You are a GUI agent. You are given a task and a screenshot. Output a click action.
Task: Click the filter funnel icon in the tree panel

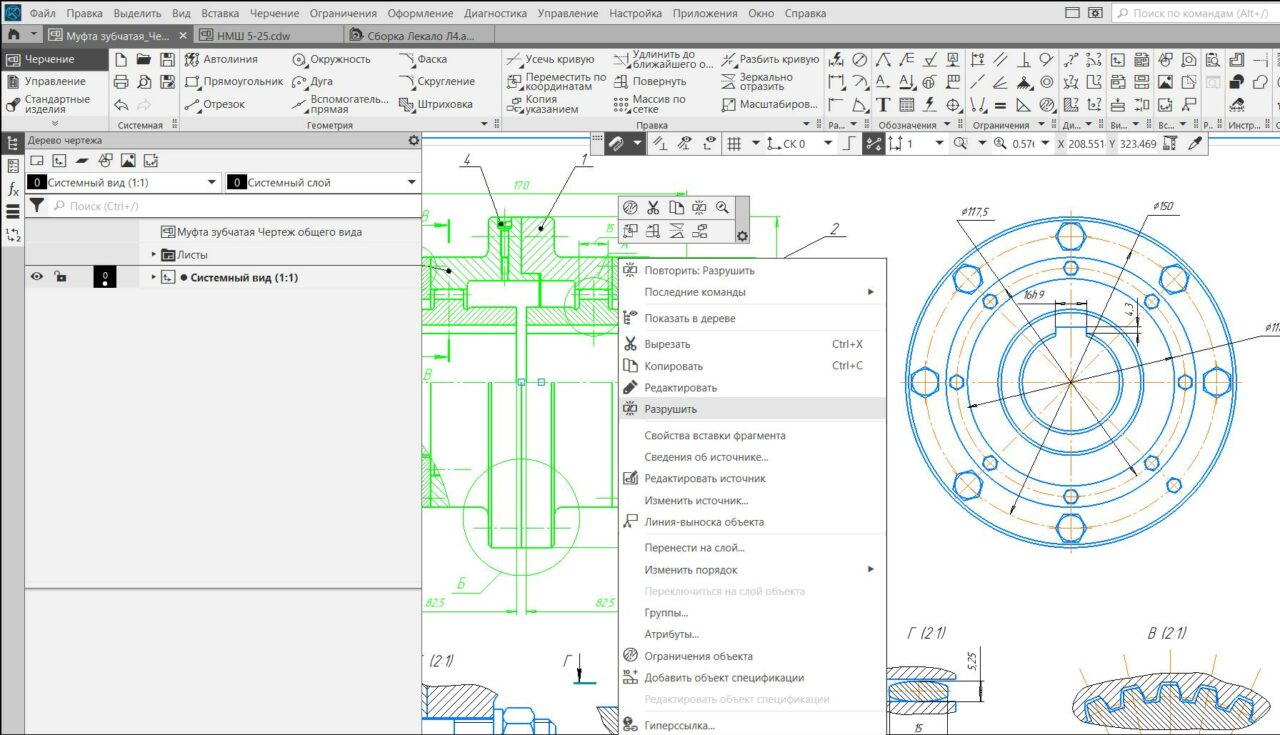coord(37,205)
